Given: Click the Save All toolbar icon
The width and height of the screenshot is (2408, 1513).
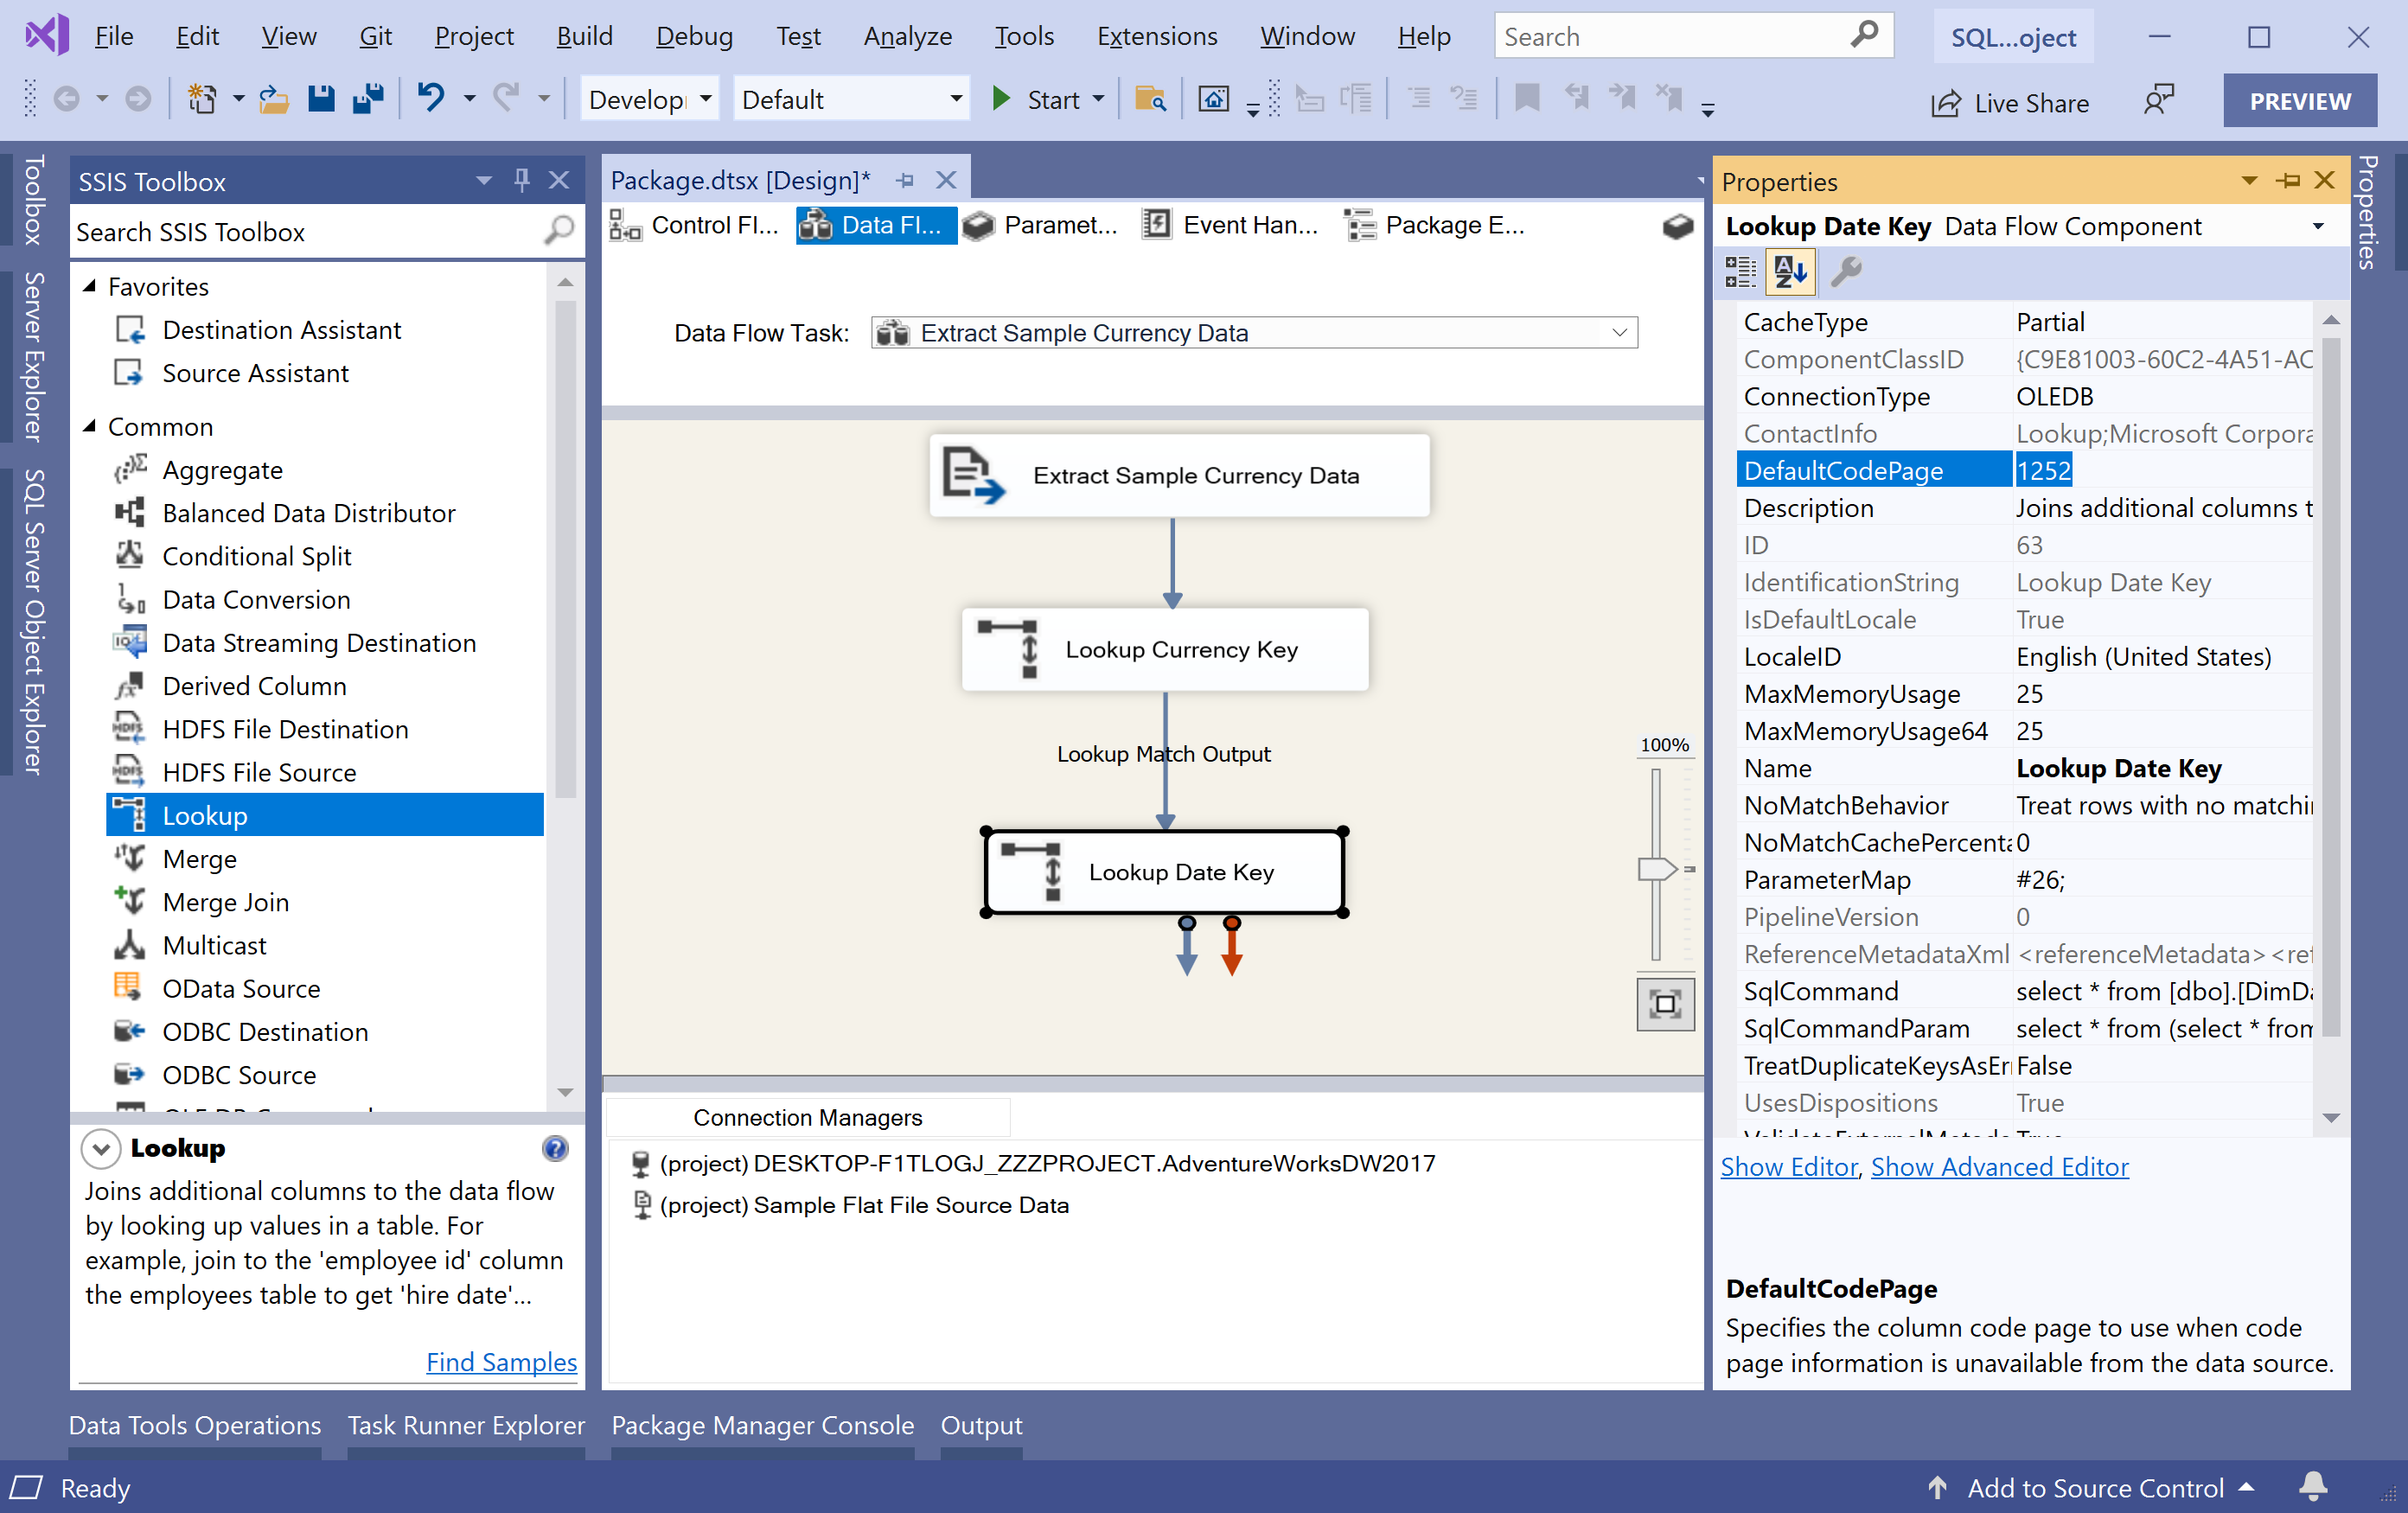Looking at the screenshot, I should coord(368,99).
